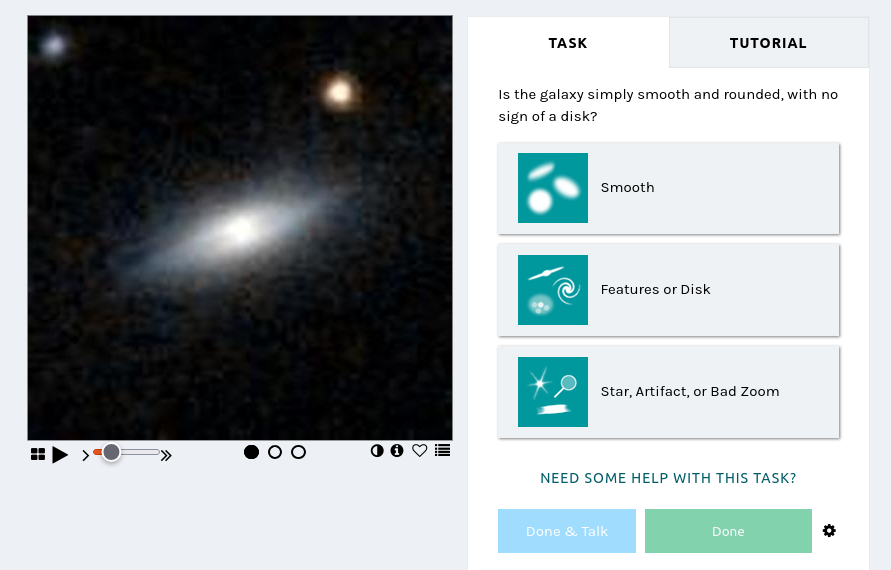Viewport: 891px width, 570px height.
Task: Favorite this galaxy with heart icon
Action: click(x=420, y=451)
